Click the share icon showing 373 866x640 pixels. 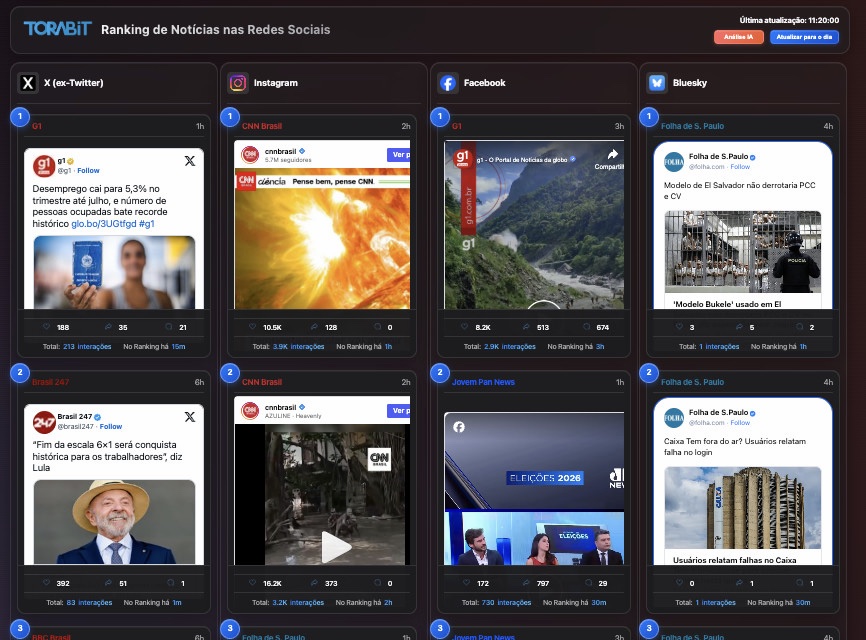pos(314,583)
